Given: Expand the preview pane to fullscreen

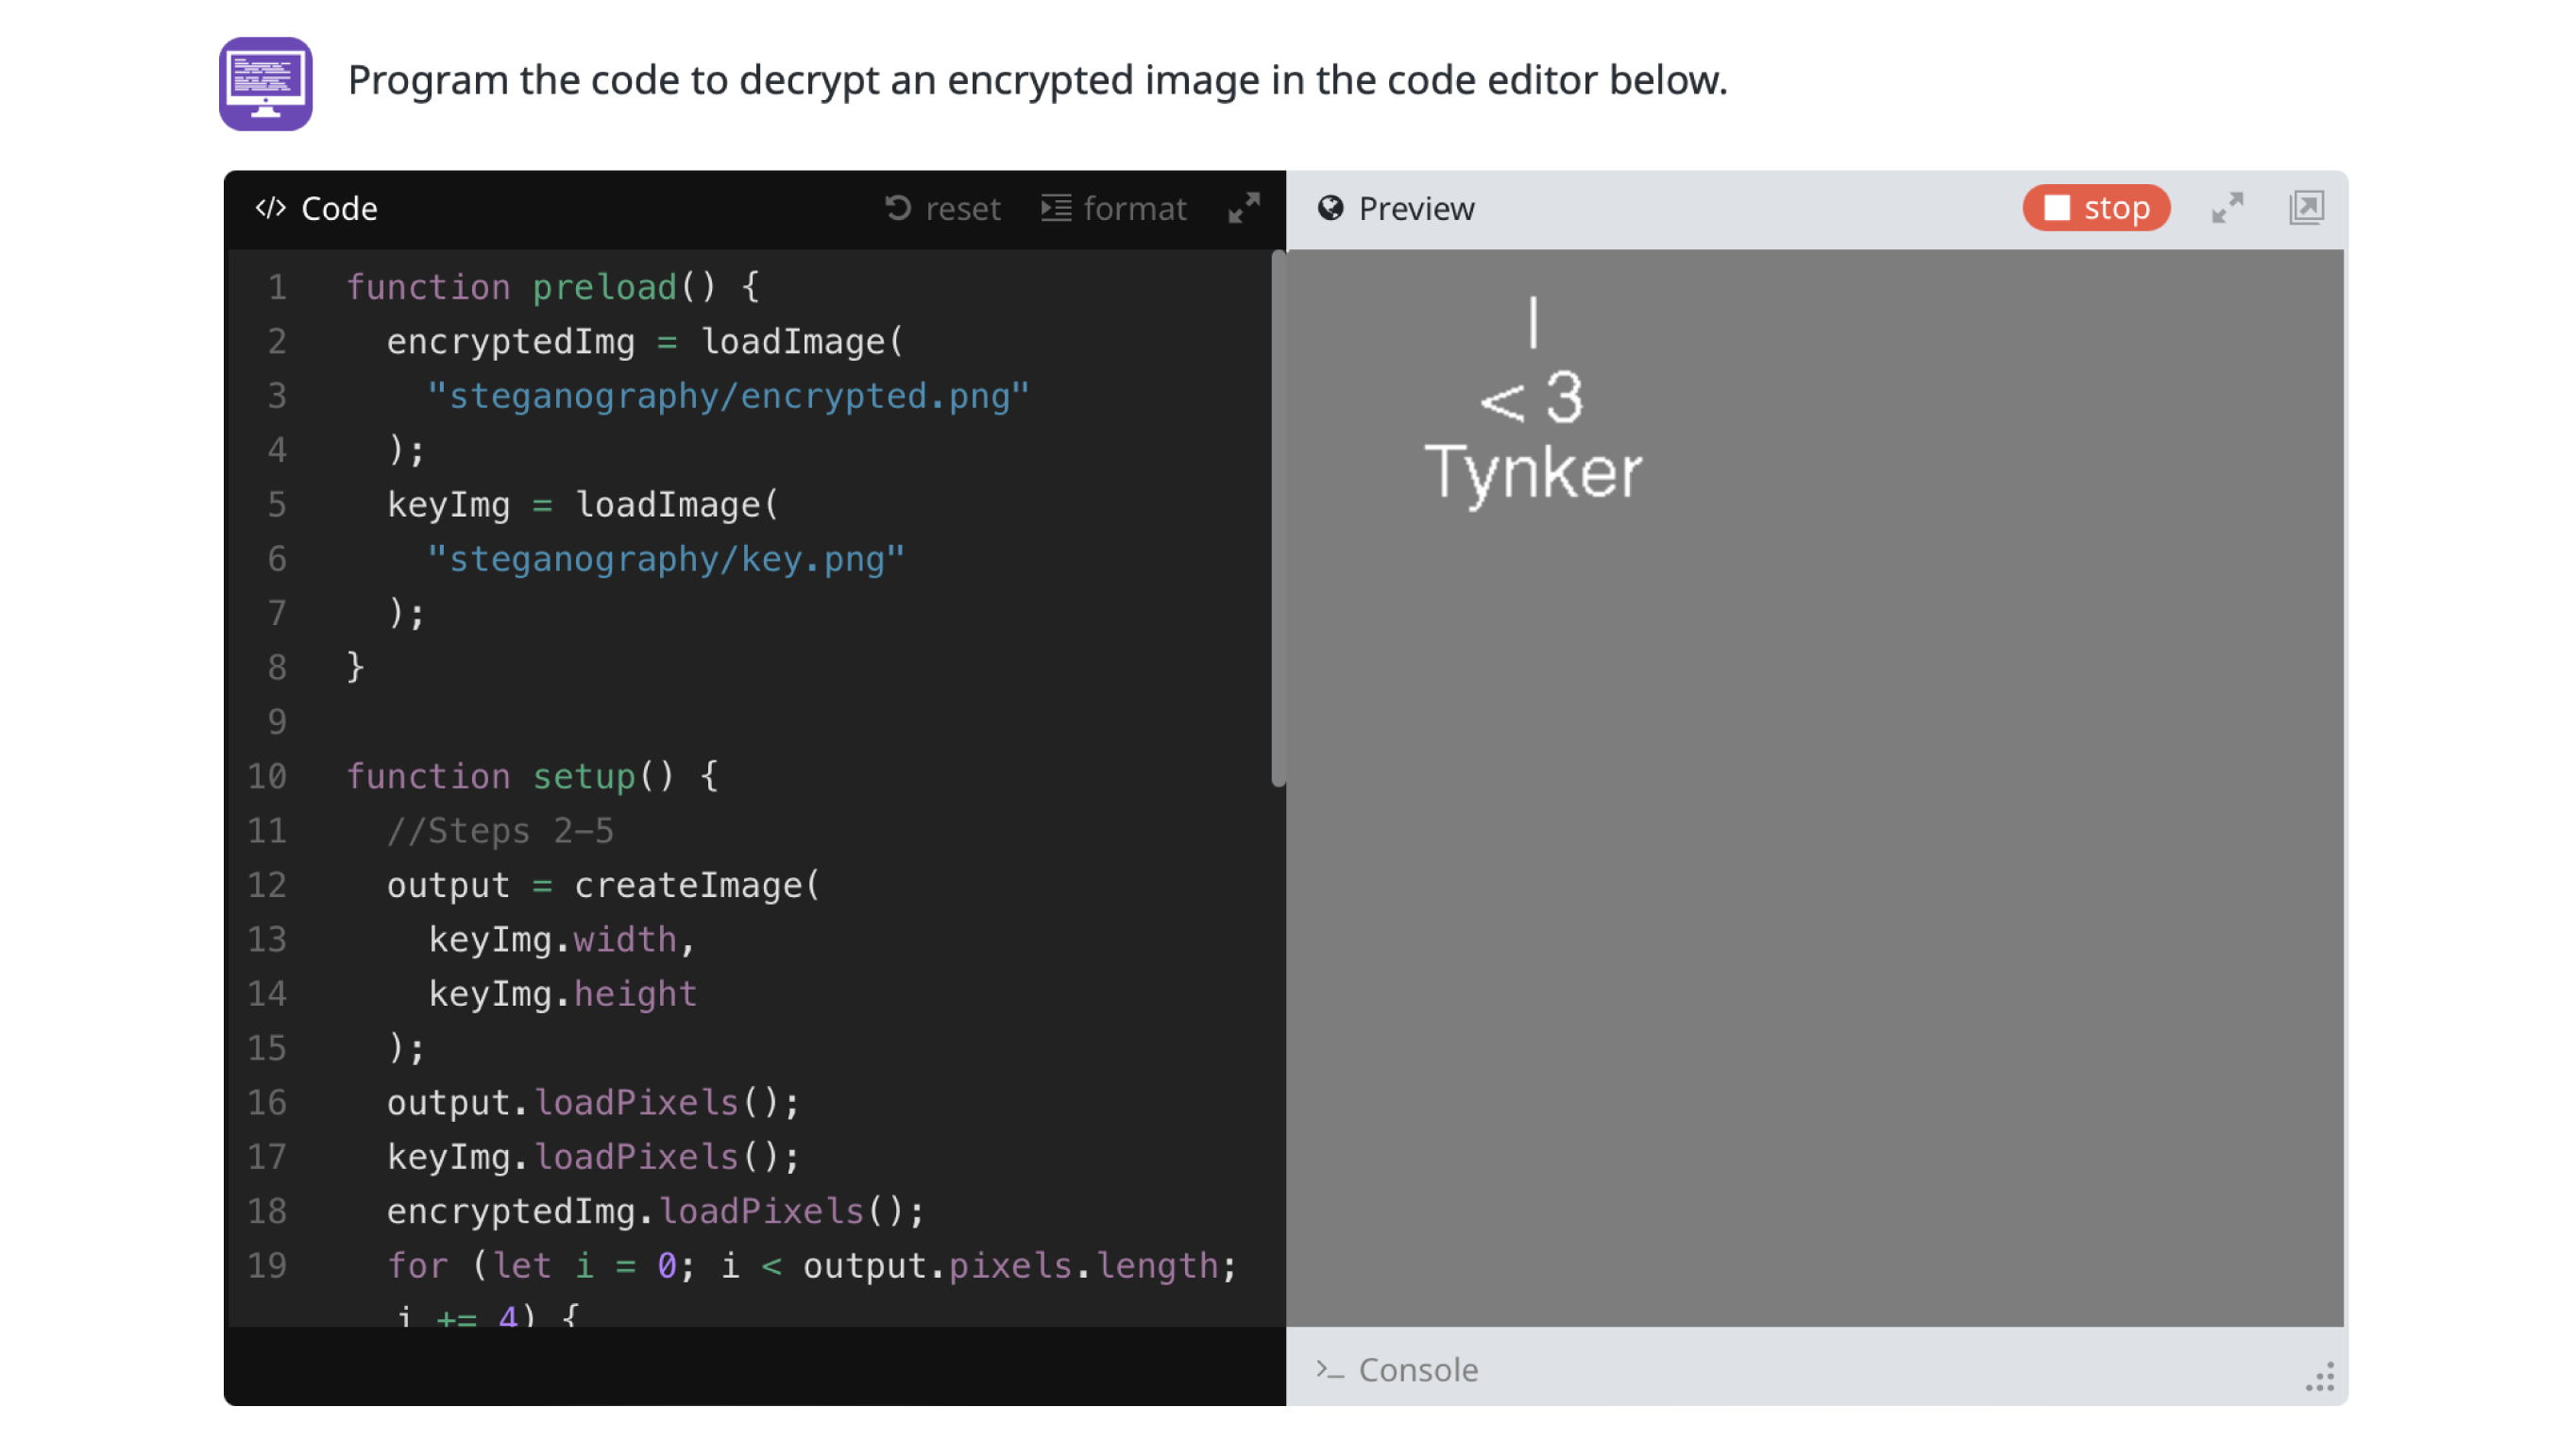Looking at the screenshot, I should coord(2227,208).
